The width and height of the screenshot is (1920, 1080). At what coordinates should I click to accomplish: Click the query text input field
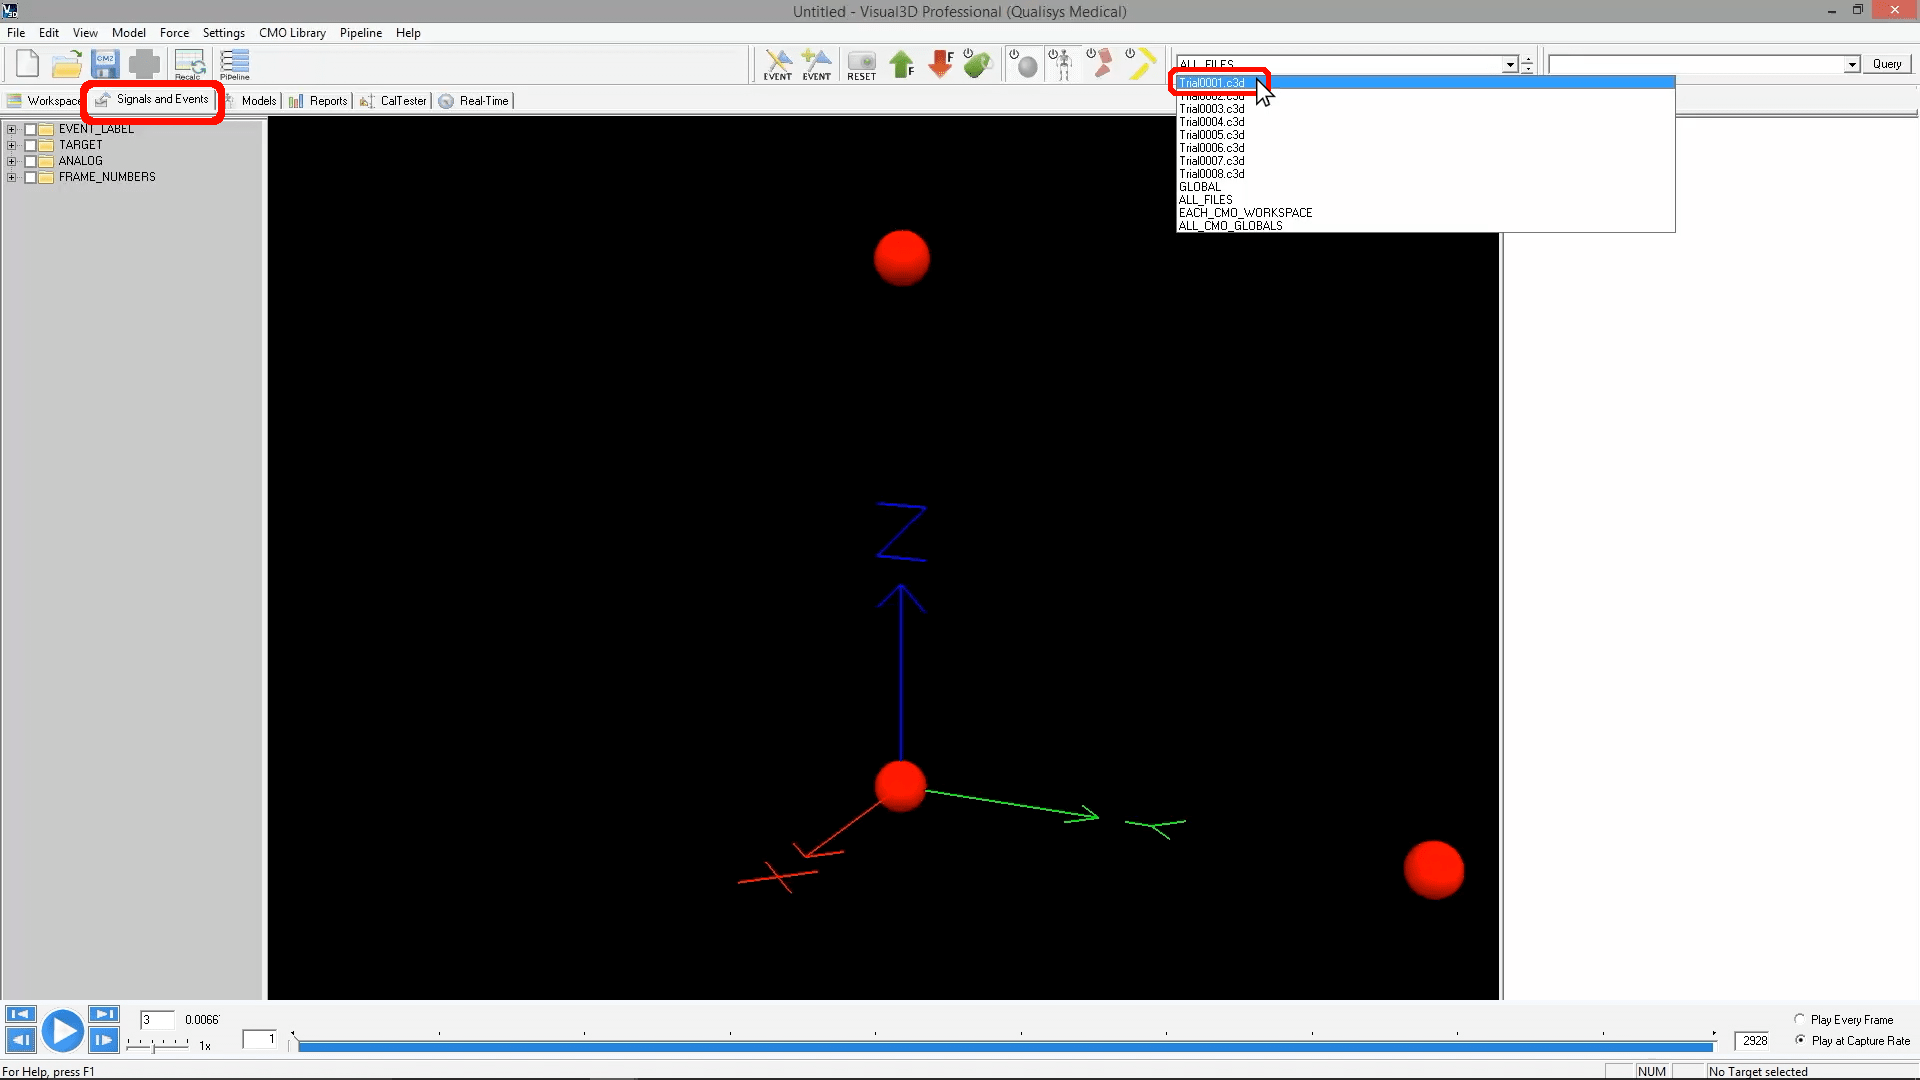point(1696,64)
